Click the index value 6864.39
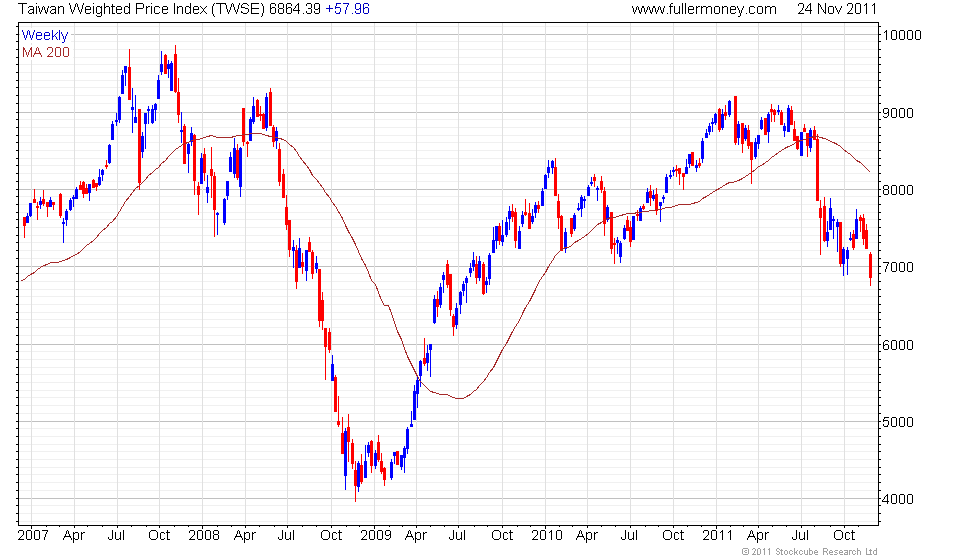 click(294, 9)
